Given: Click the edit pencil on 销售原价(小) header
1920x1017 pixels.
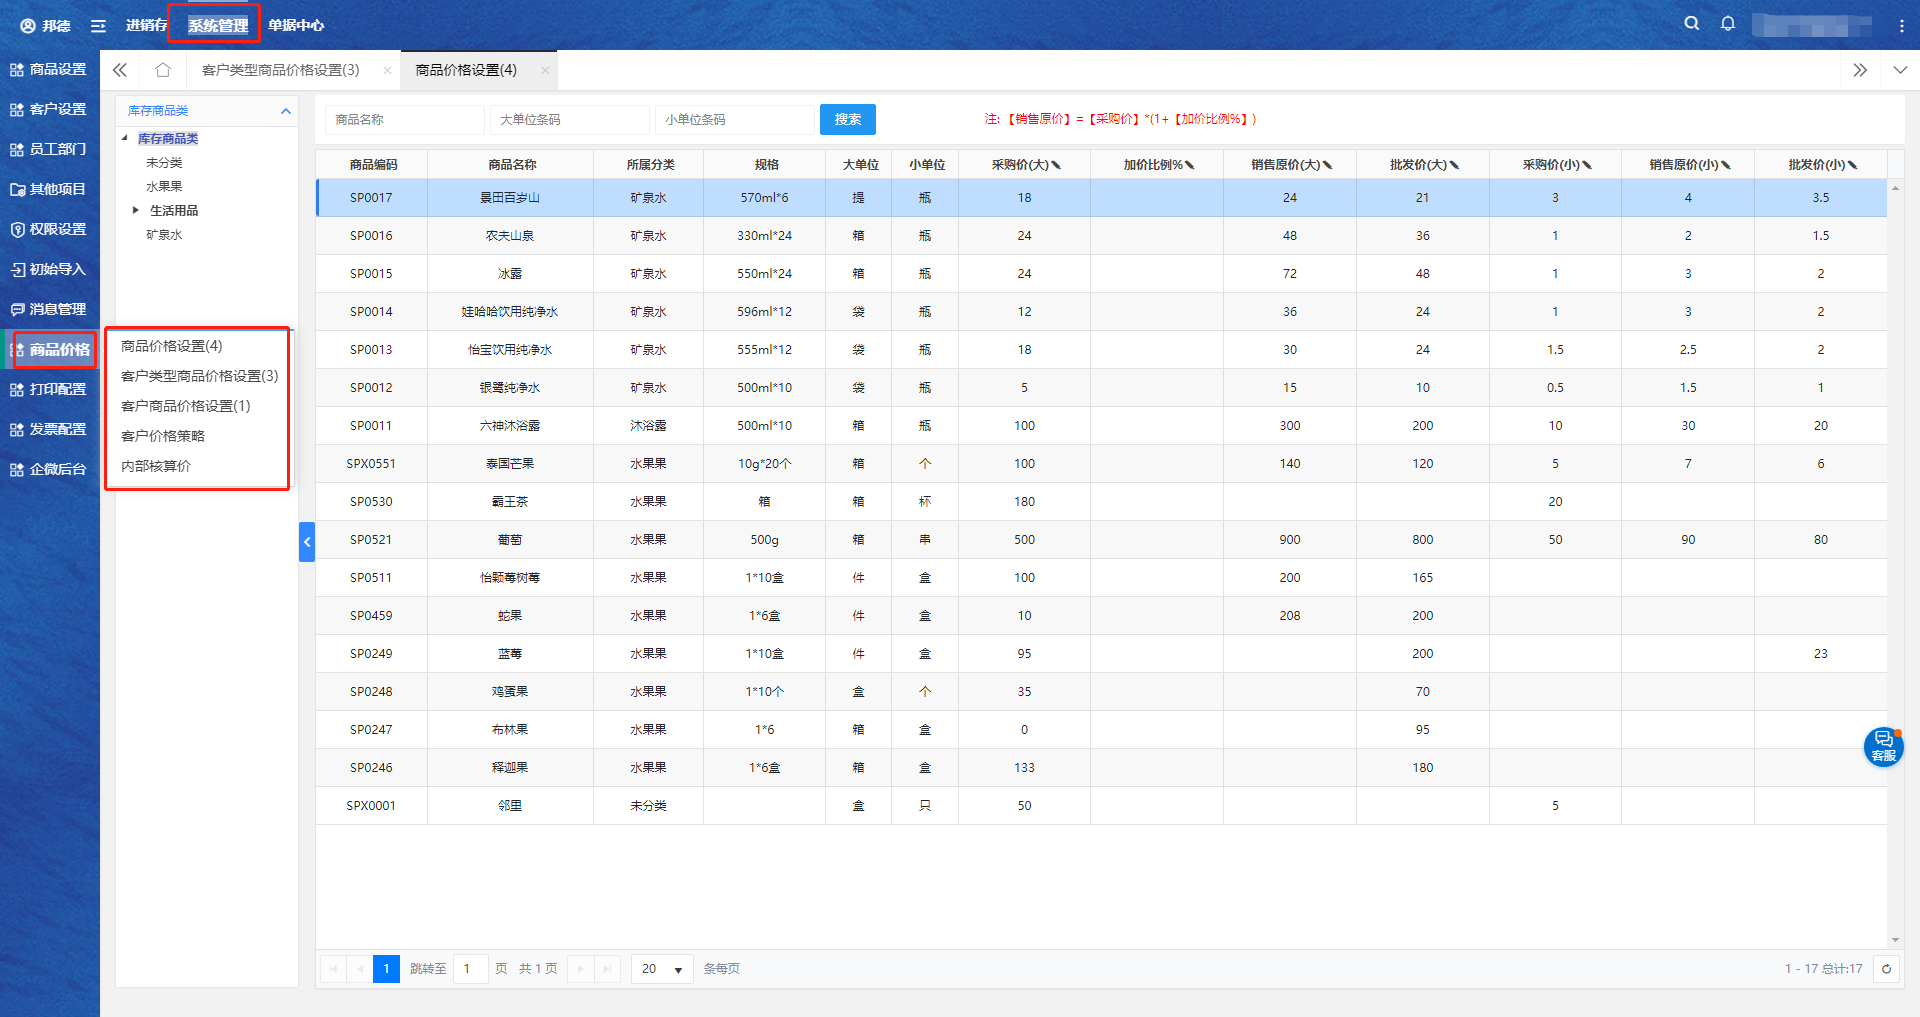Looking at the screenshot, I should [1726, 165].
